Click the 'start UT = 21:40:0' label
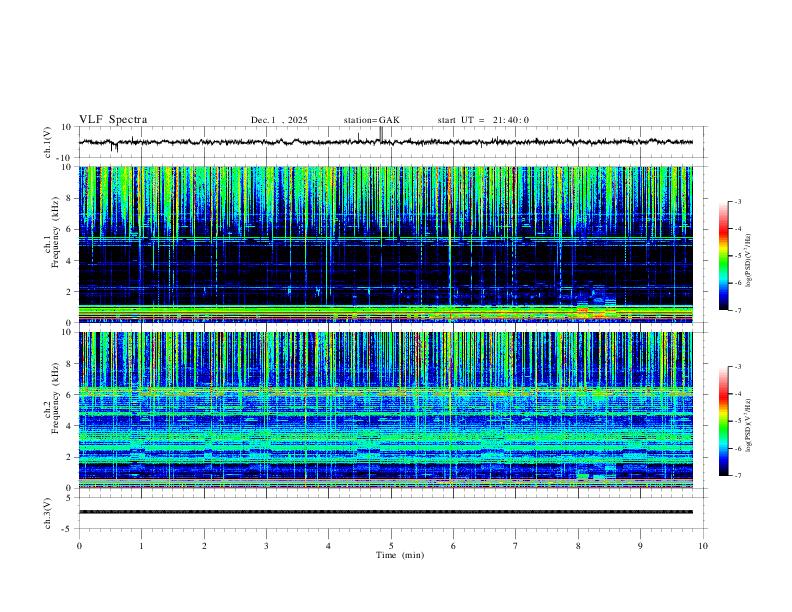This screenshot has width=792, height=612. coord(483,120)
